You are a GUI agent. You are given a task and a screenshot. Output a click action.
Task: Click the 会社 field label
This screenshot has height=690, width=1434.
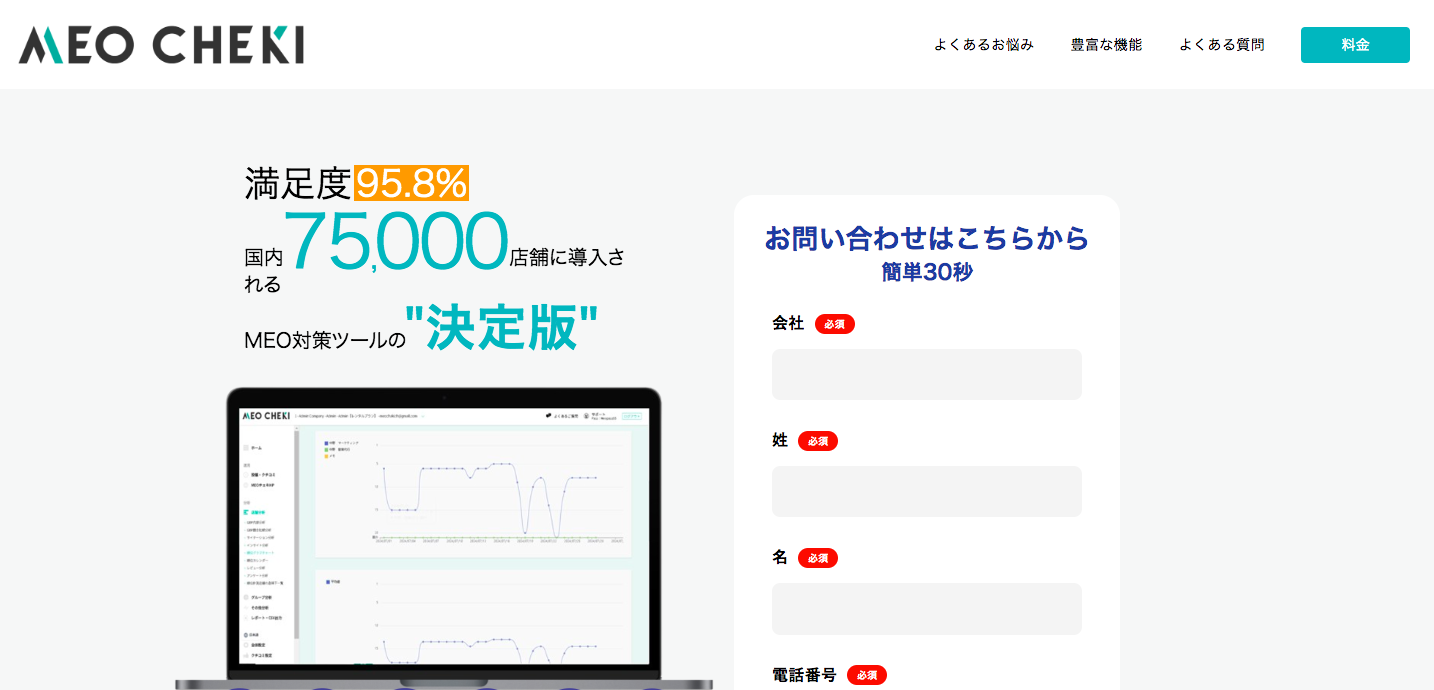tap(788, 323)
